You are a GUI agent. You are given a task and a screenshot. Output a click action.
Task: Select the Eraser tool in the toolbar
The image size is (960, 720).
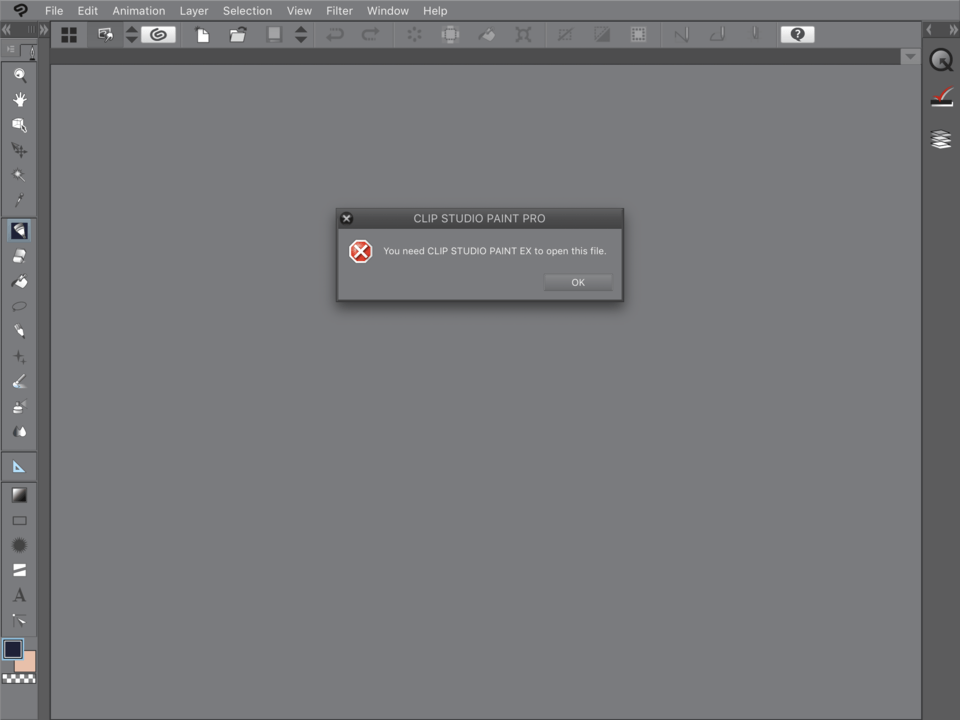pyautogui.click(x=19, y=256)
